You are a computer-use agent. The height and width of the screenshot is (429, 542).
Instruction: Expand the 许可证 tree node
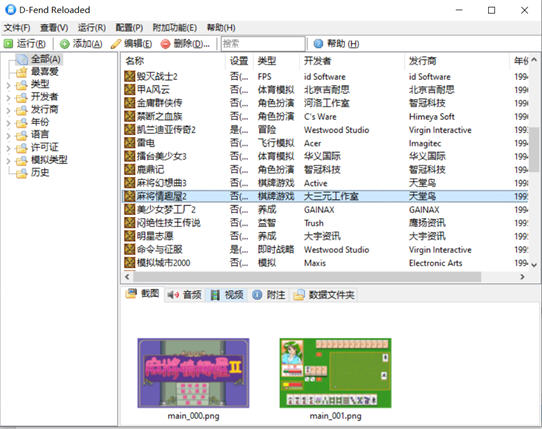point(9,148)
